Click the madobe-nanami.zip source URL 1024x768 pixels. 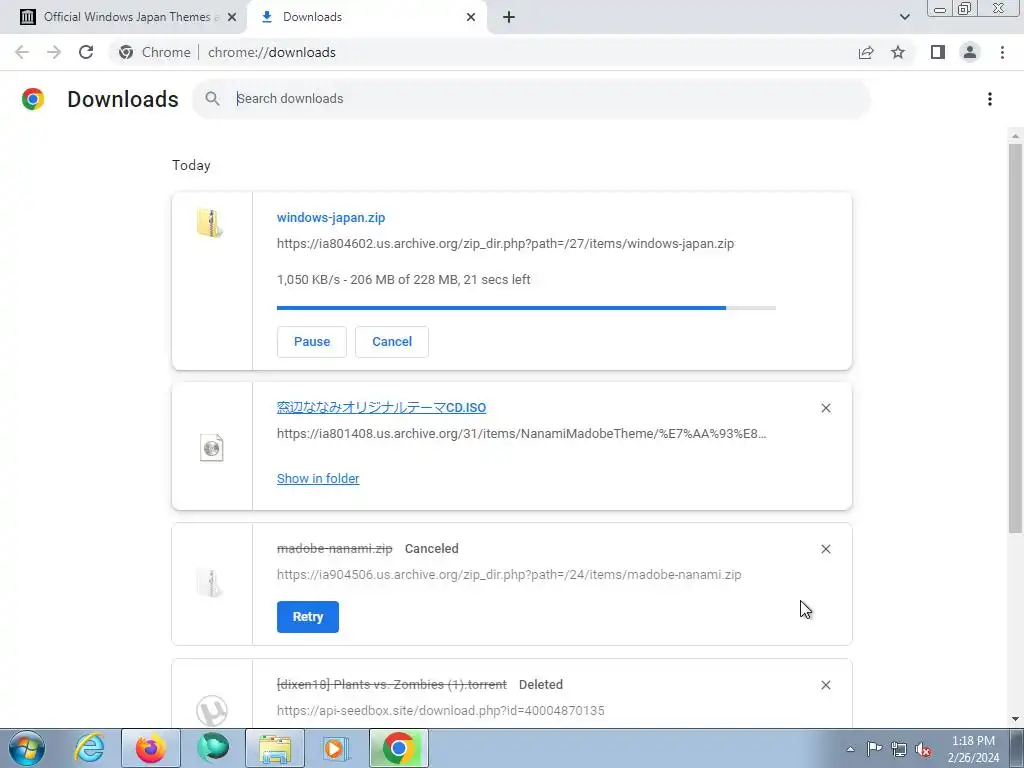pos(509,575)
